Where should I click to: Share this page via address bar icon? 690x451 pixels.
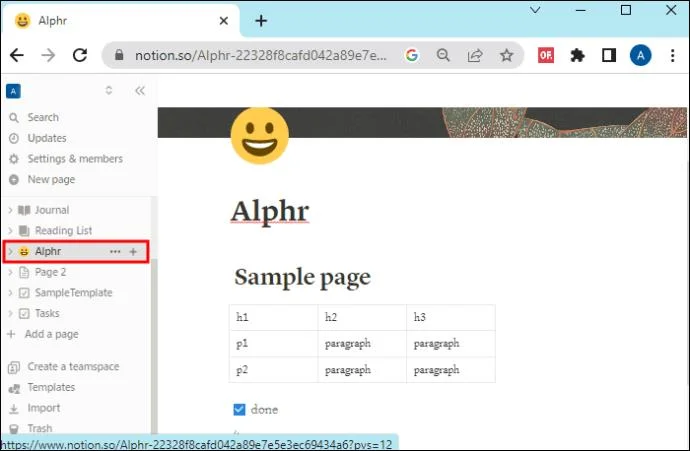[x=475, y=55]
